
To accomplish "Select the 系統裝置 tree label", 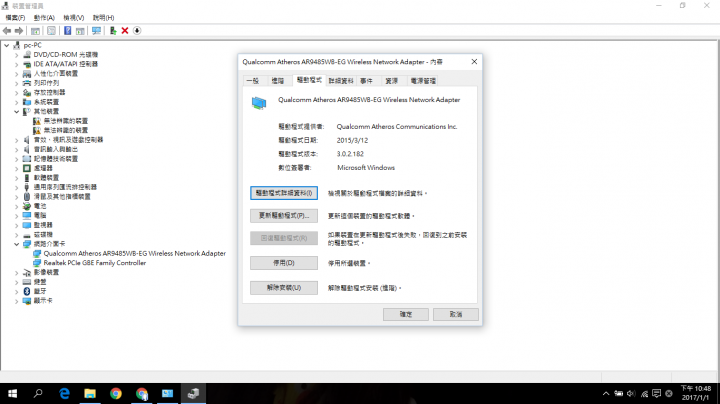I will coord(46,102).
